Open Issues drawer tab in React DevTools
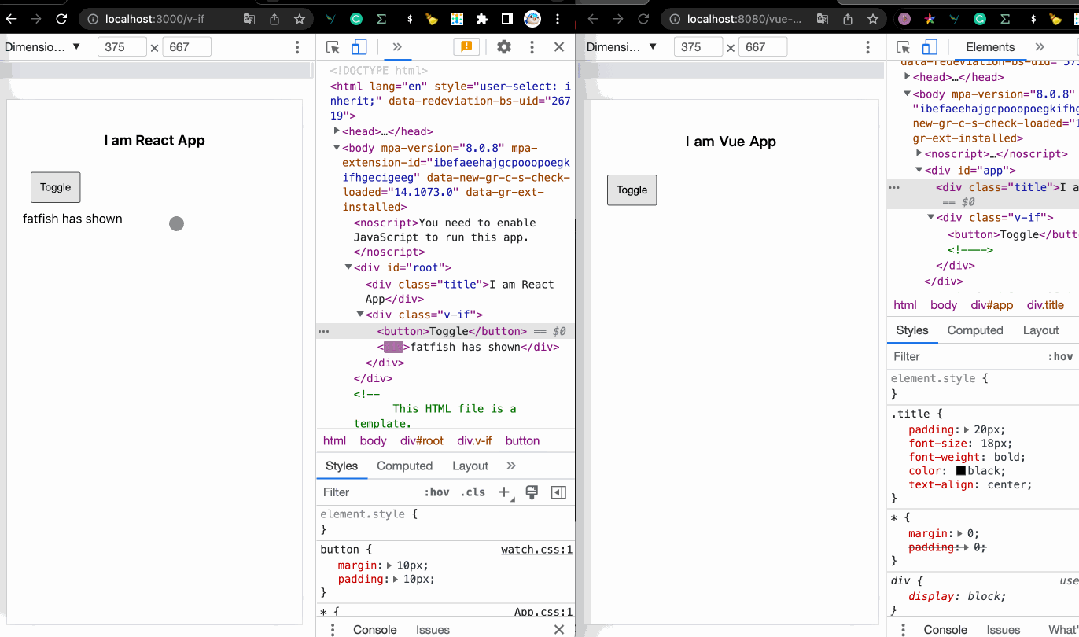 (433, 629)
